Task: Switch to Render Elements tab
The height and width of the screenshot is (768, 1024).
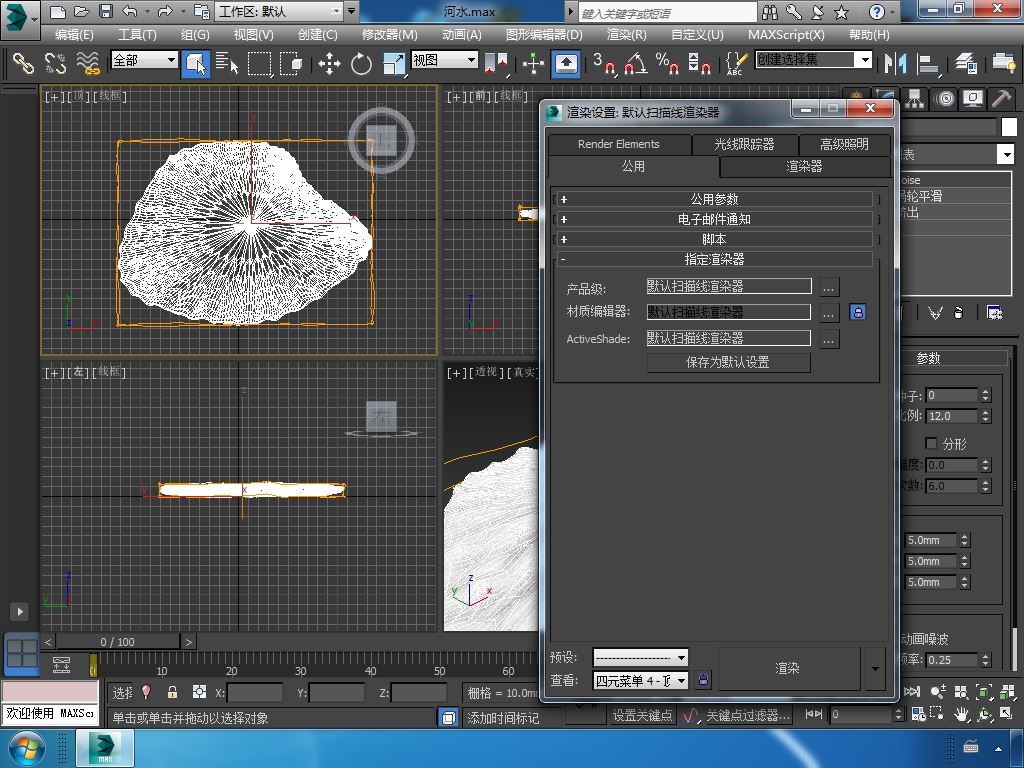Action: pos(618,144)
